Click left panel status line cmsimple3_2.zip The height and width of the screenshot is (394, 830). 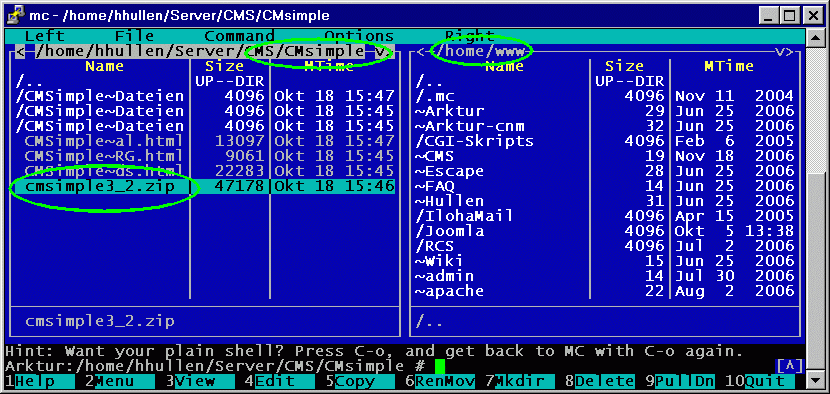tap(100, 320)
